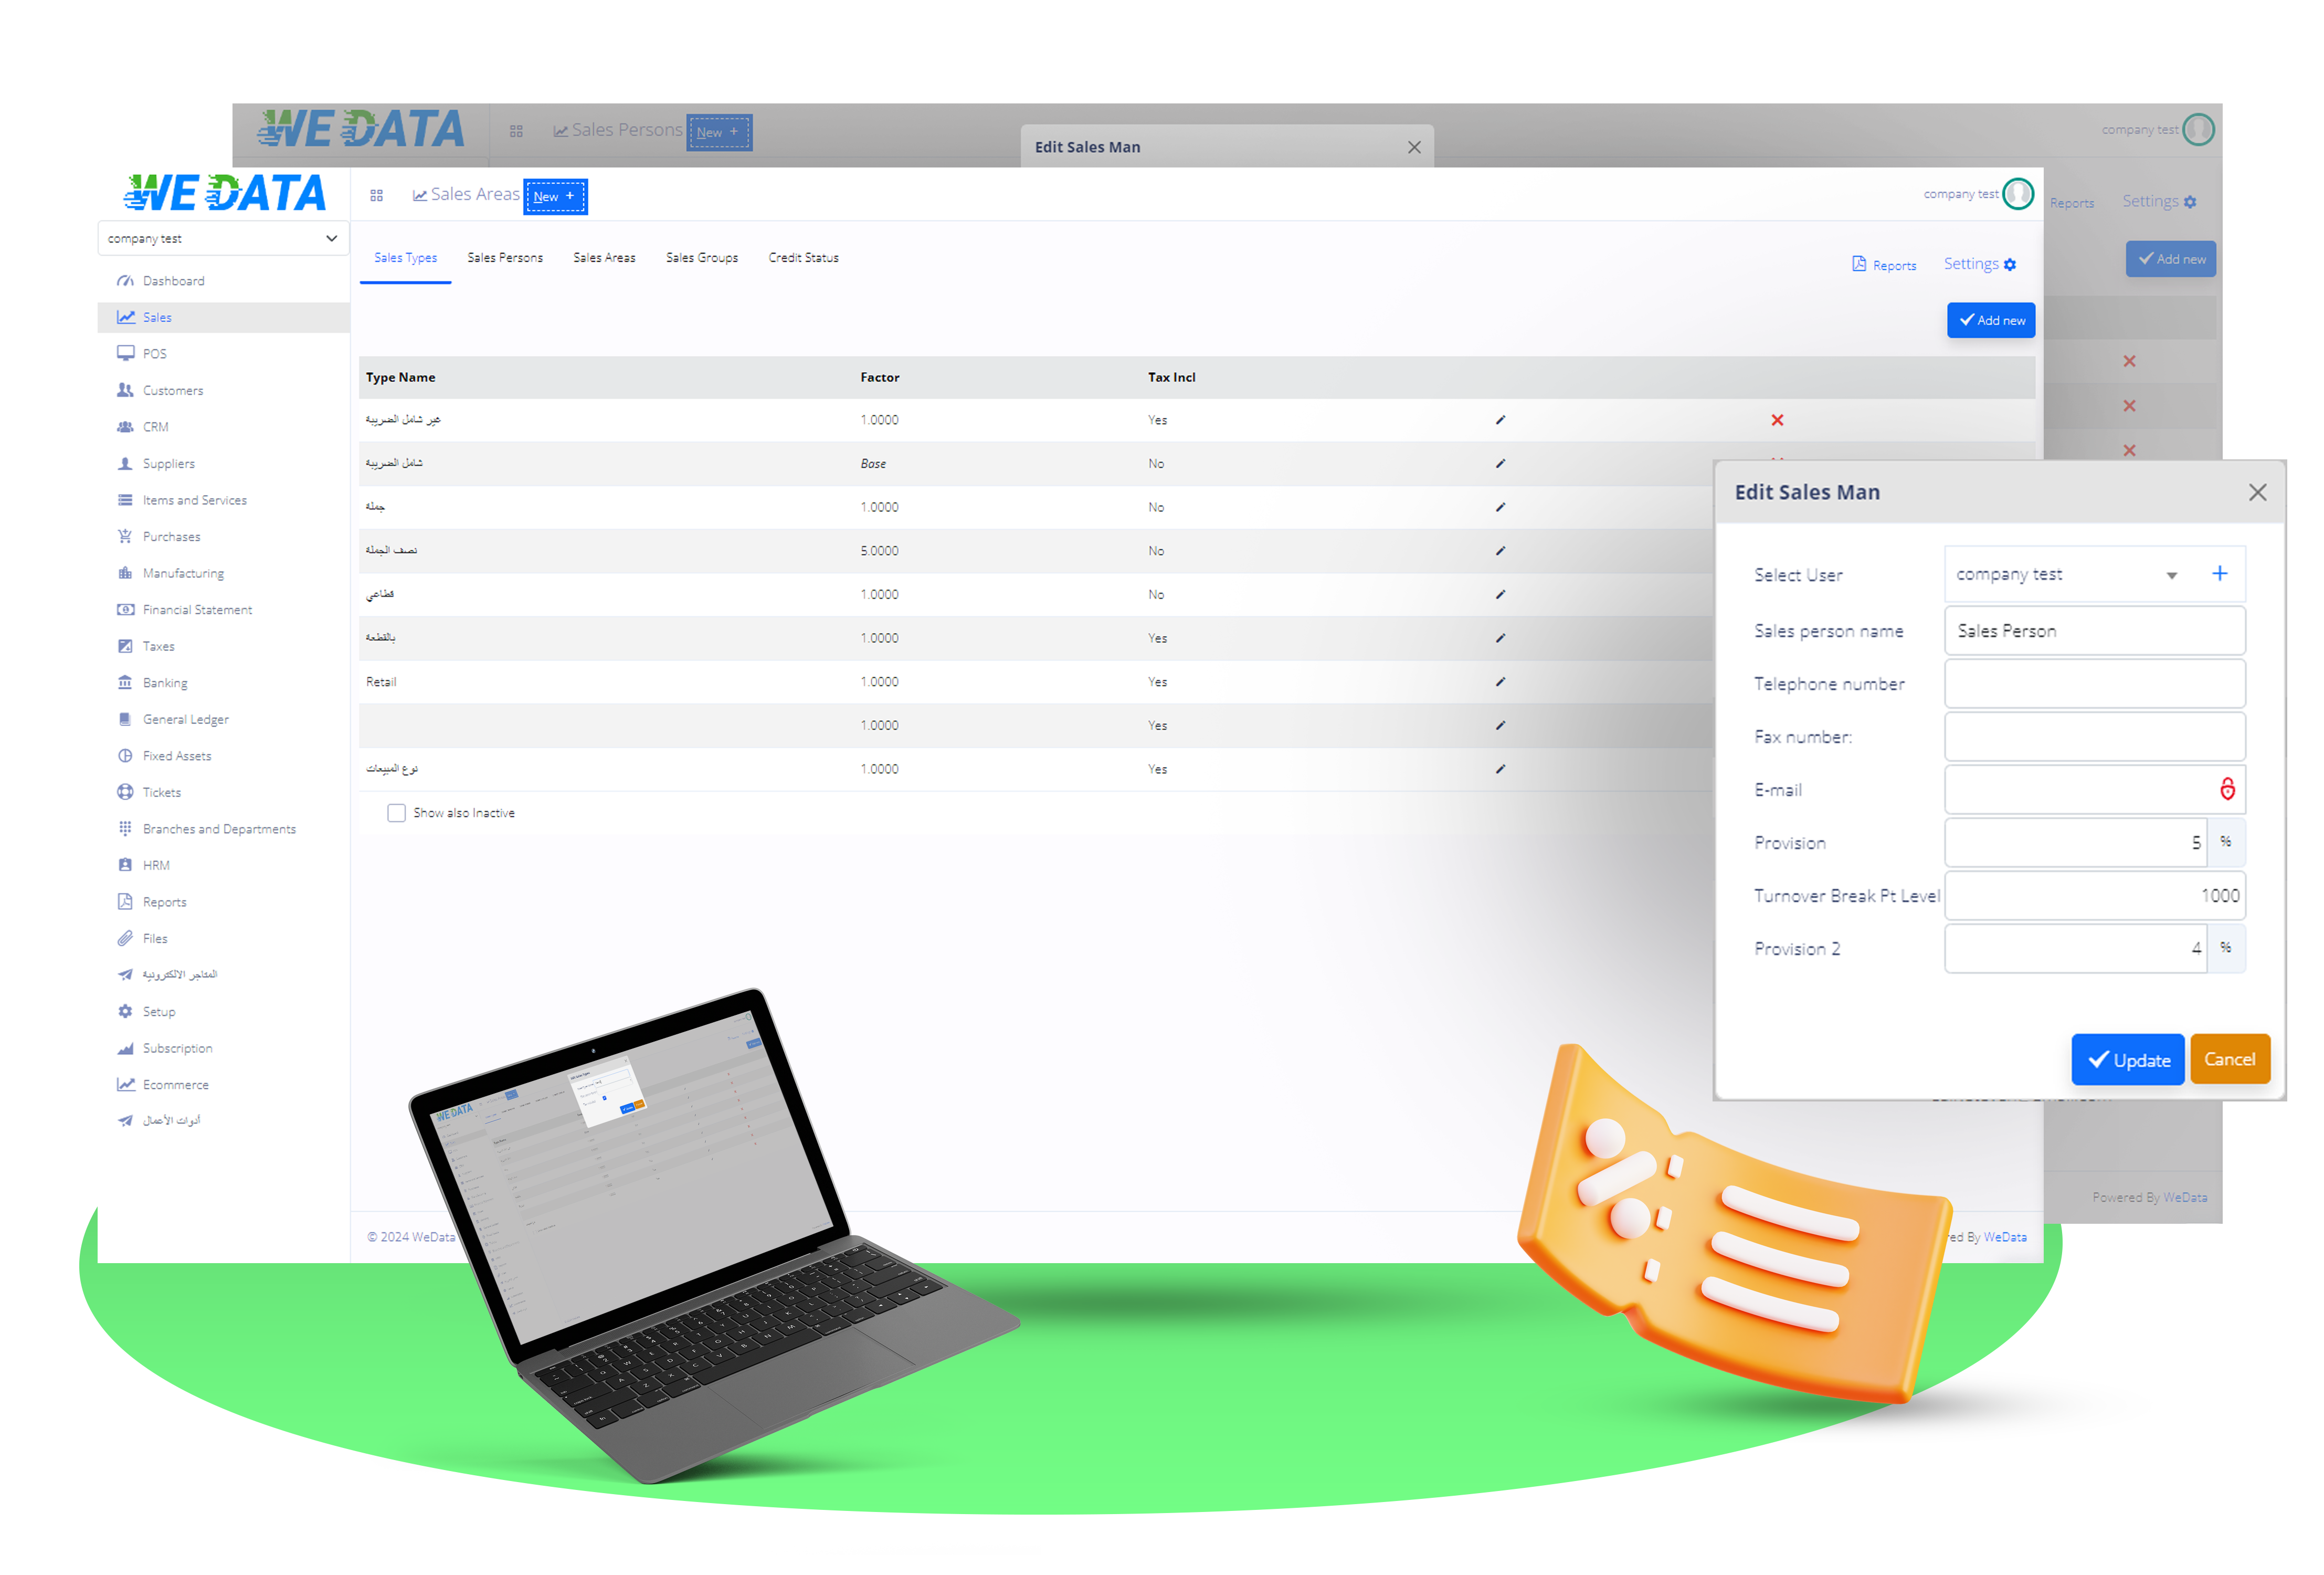Click the plus icon next to Select User
The image size is (2324, 1575).
[2219, 573]
